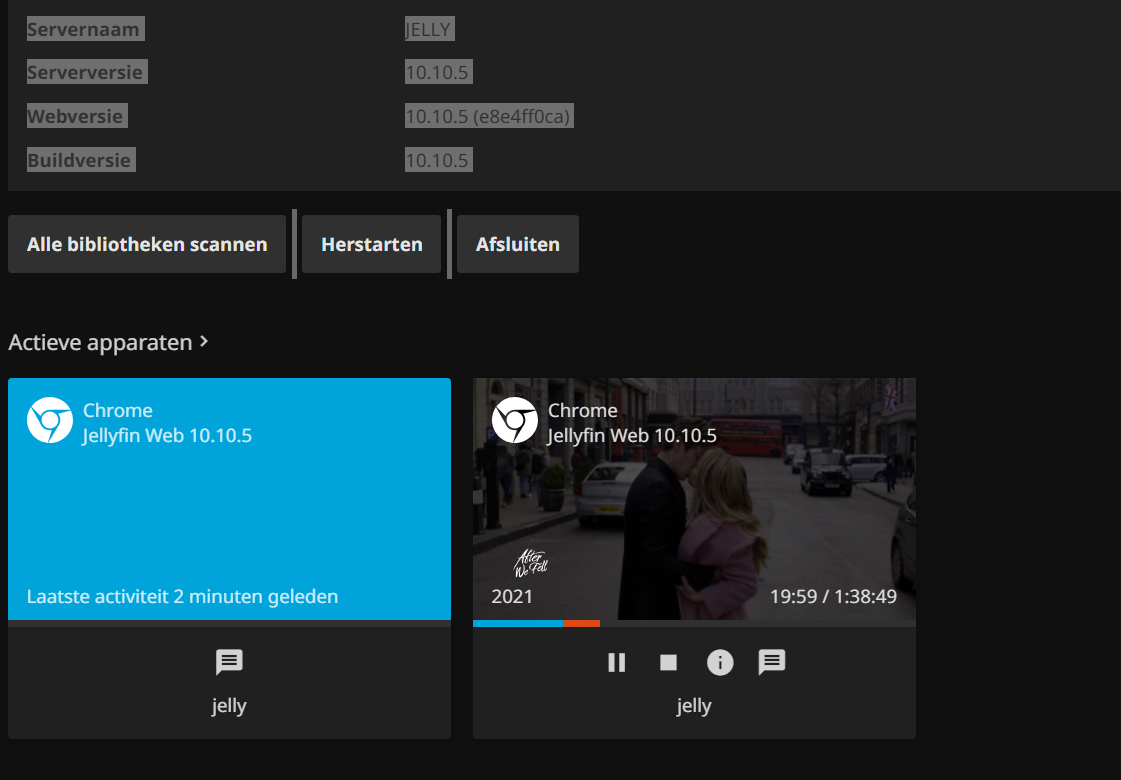The image size is (1121, 780).
Task: Click the Webversie value 10.10.5 (e8e4ff0ca)
Action: click(488, 117)
